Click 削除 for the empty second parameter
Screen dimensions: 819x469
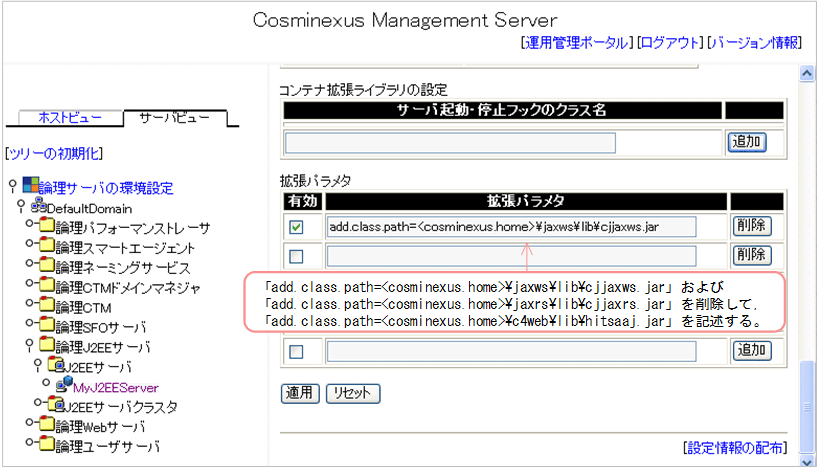(x=752, y=255)
